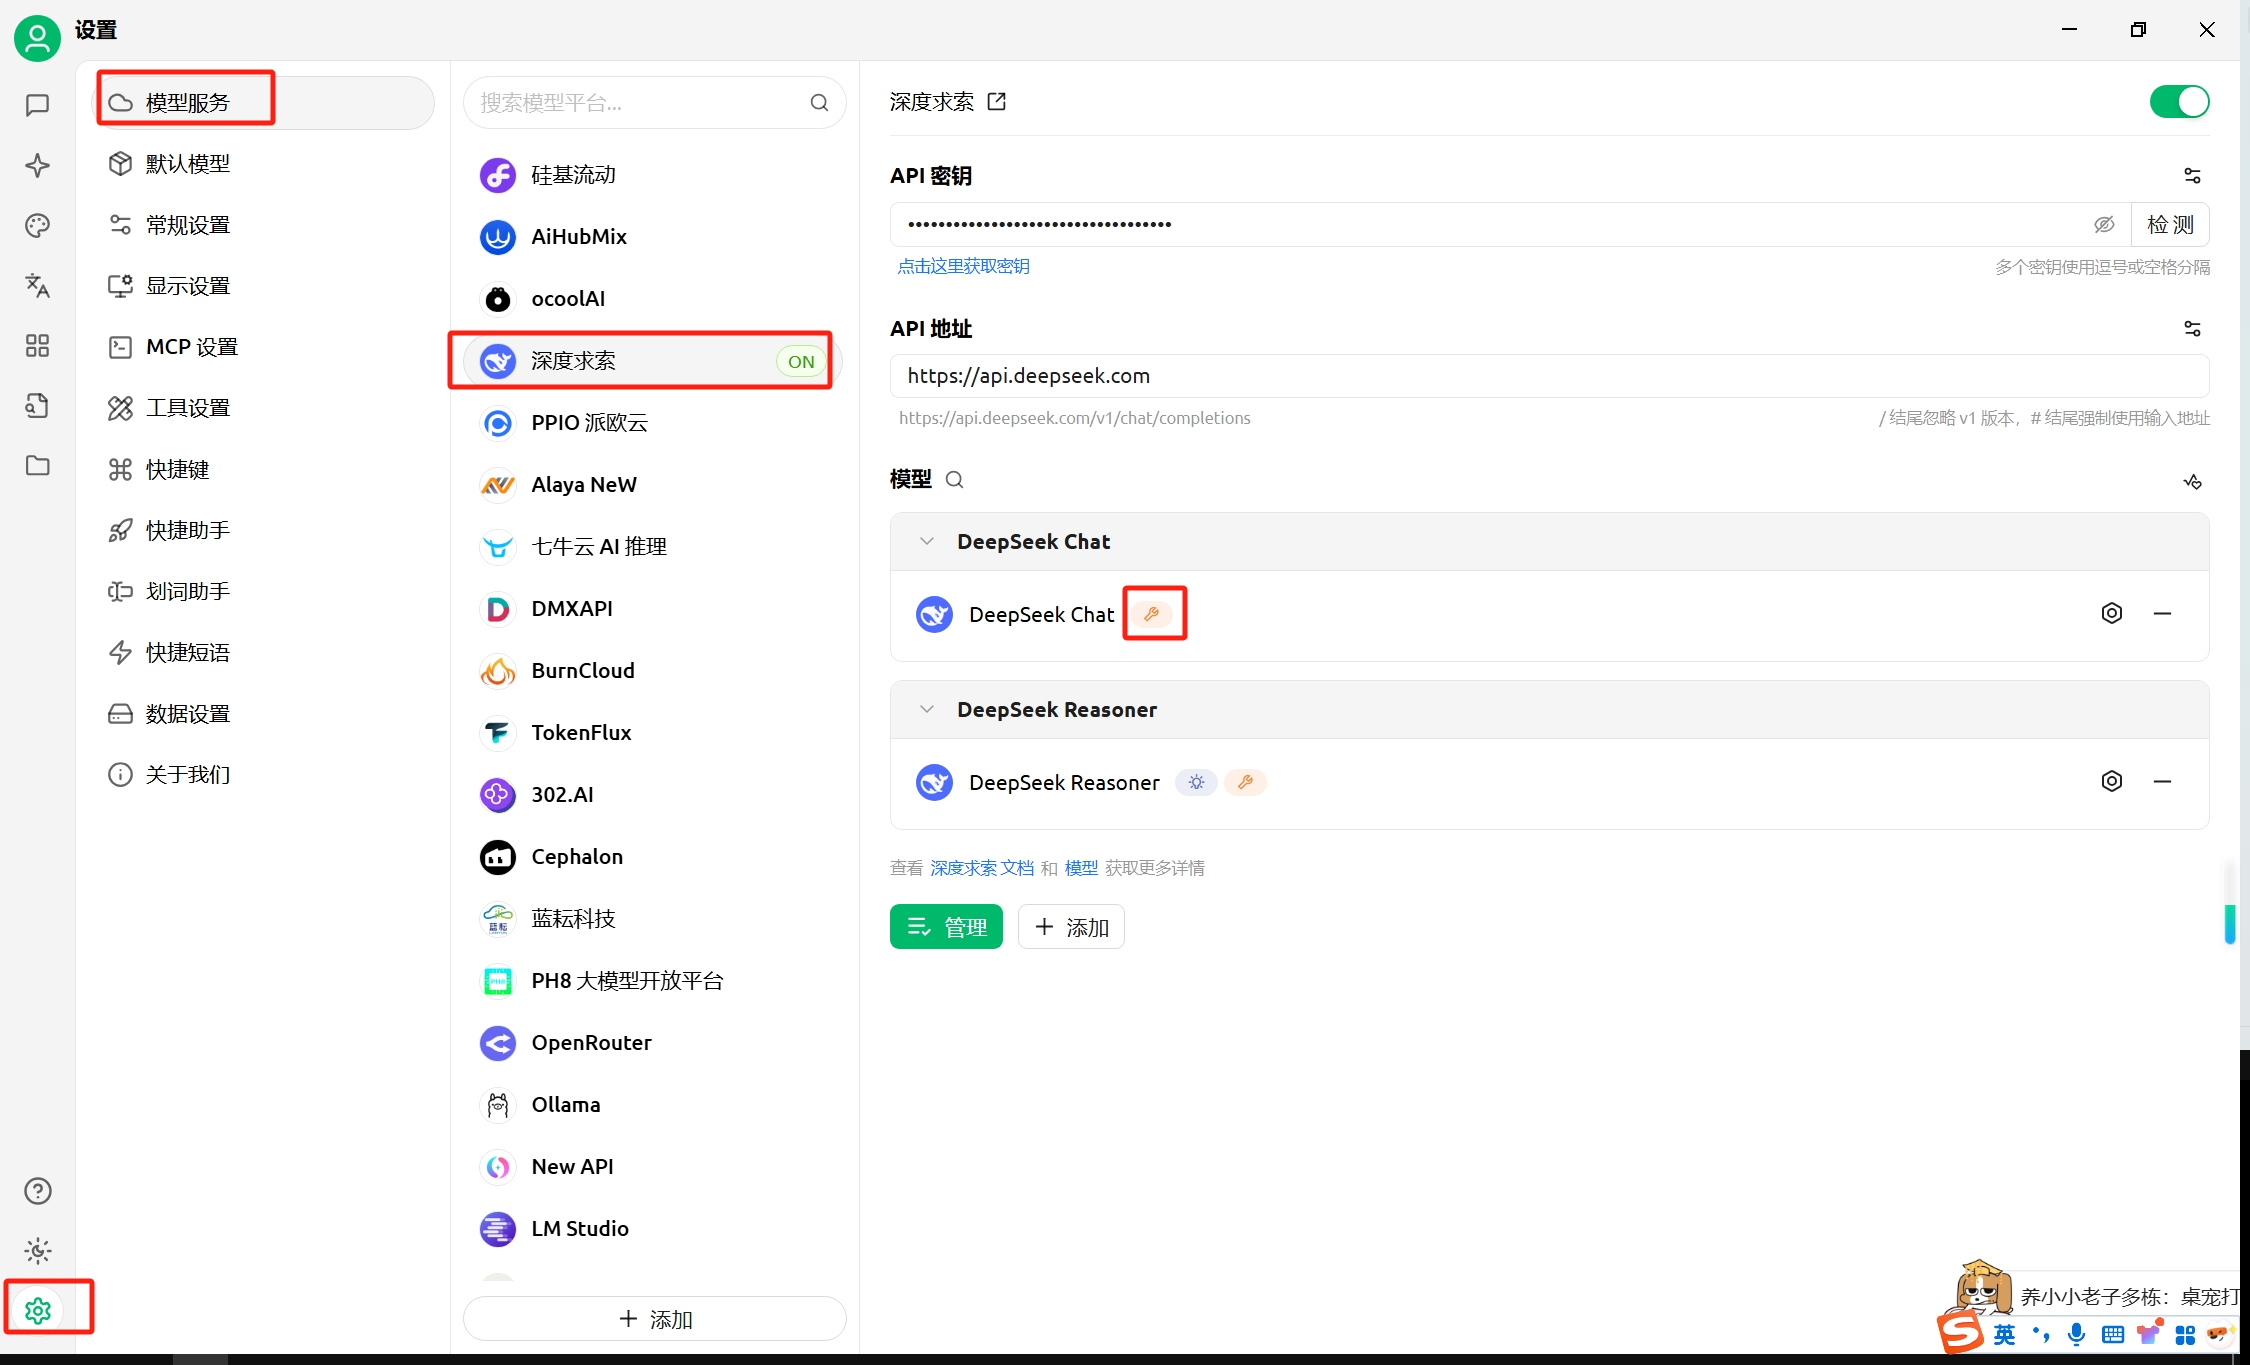Open 工具设置 section
The image size is (2250, 1365).
pyautogui.click(x=264, y=408)
